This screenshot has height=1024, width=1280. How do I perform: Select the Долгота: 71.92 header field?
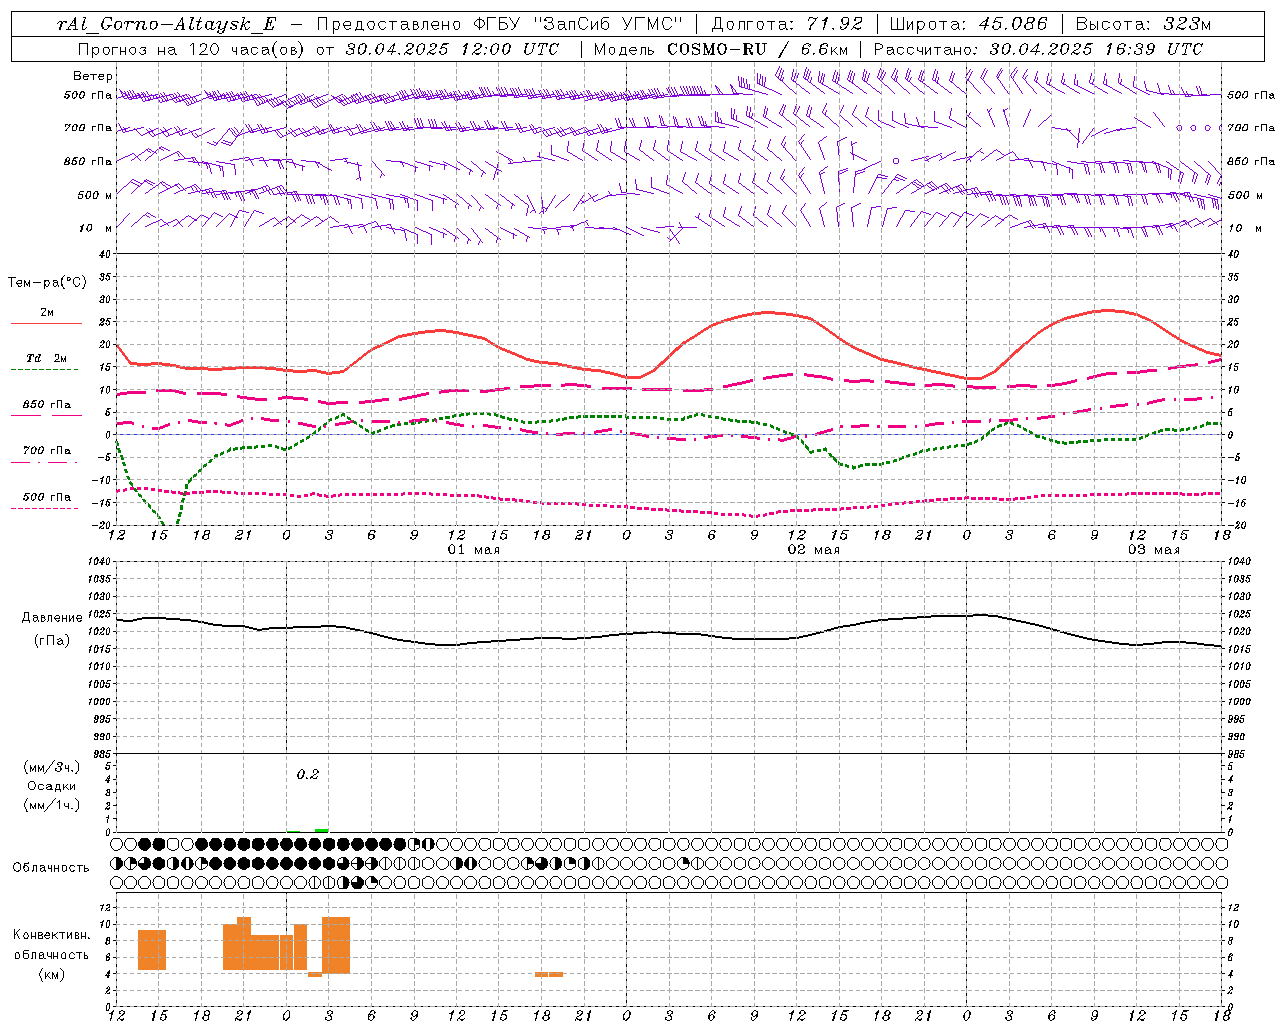point(787,24)
